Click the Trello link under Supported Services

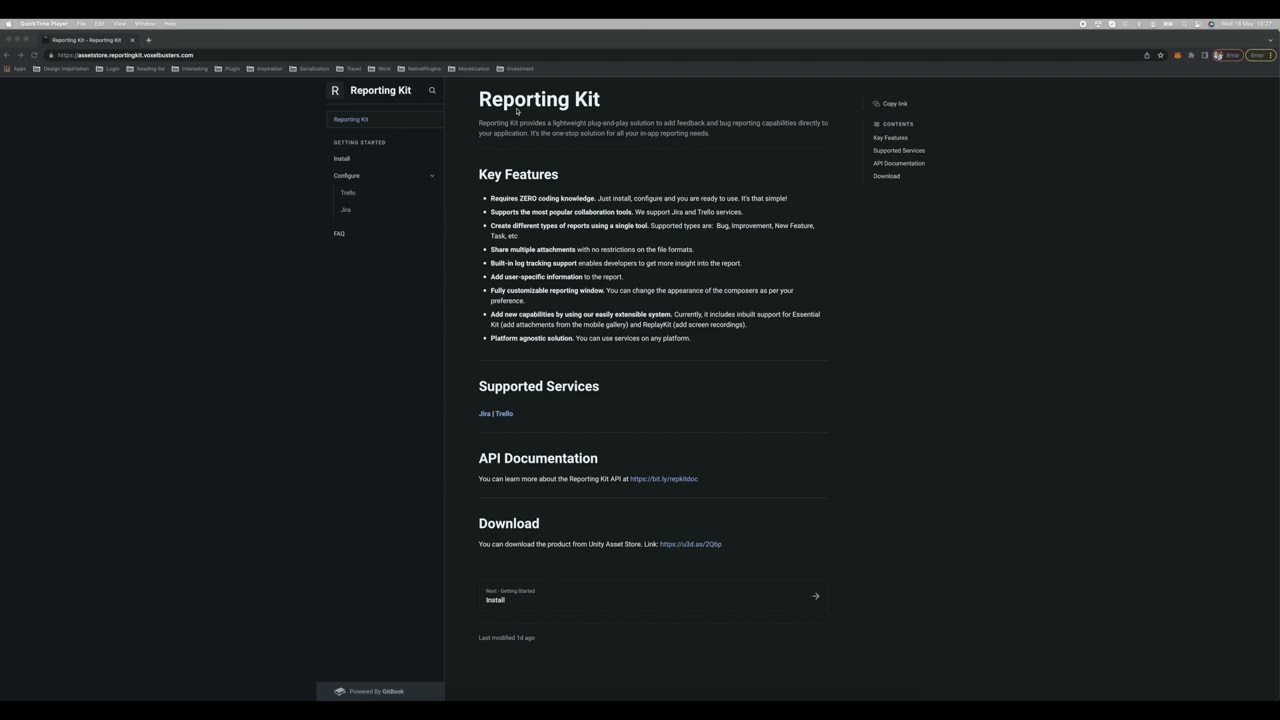pyautogui.click(x=504, y=414)
